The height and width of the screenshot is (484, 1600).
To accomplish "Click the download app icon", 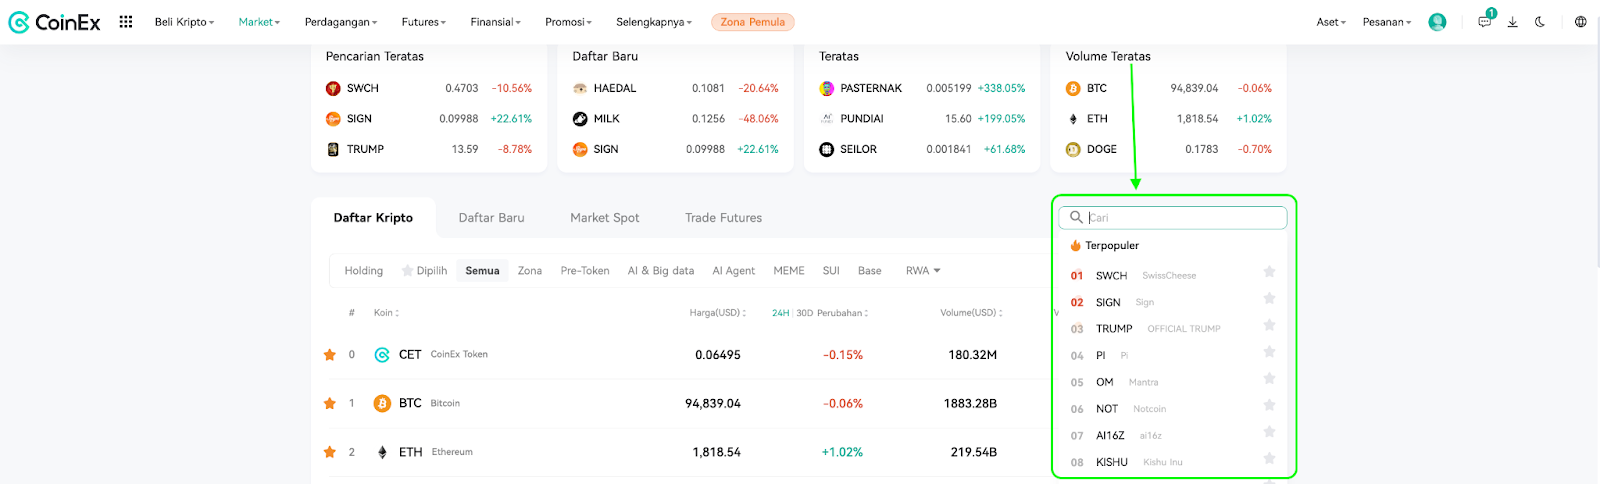I will click(x=1513, y=22).
